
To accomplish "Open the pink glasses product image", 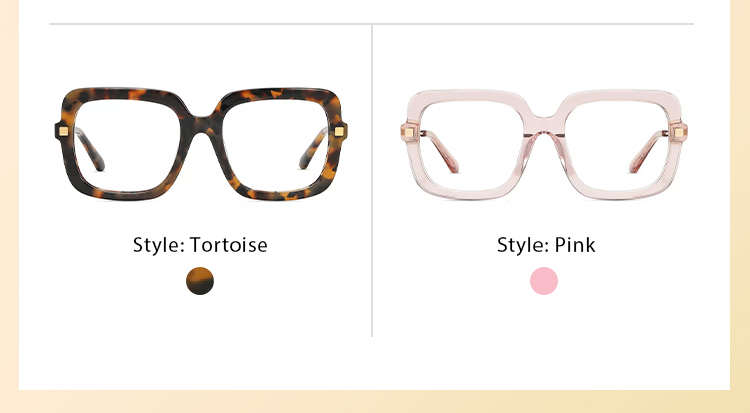I will coord(544,144).
